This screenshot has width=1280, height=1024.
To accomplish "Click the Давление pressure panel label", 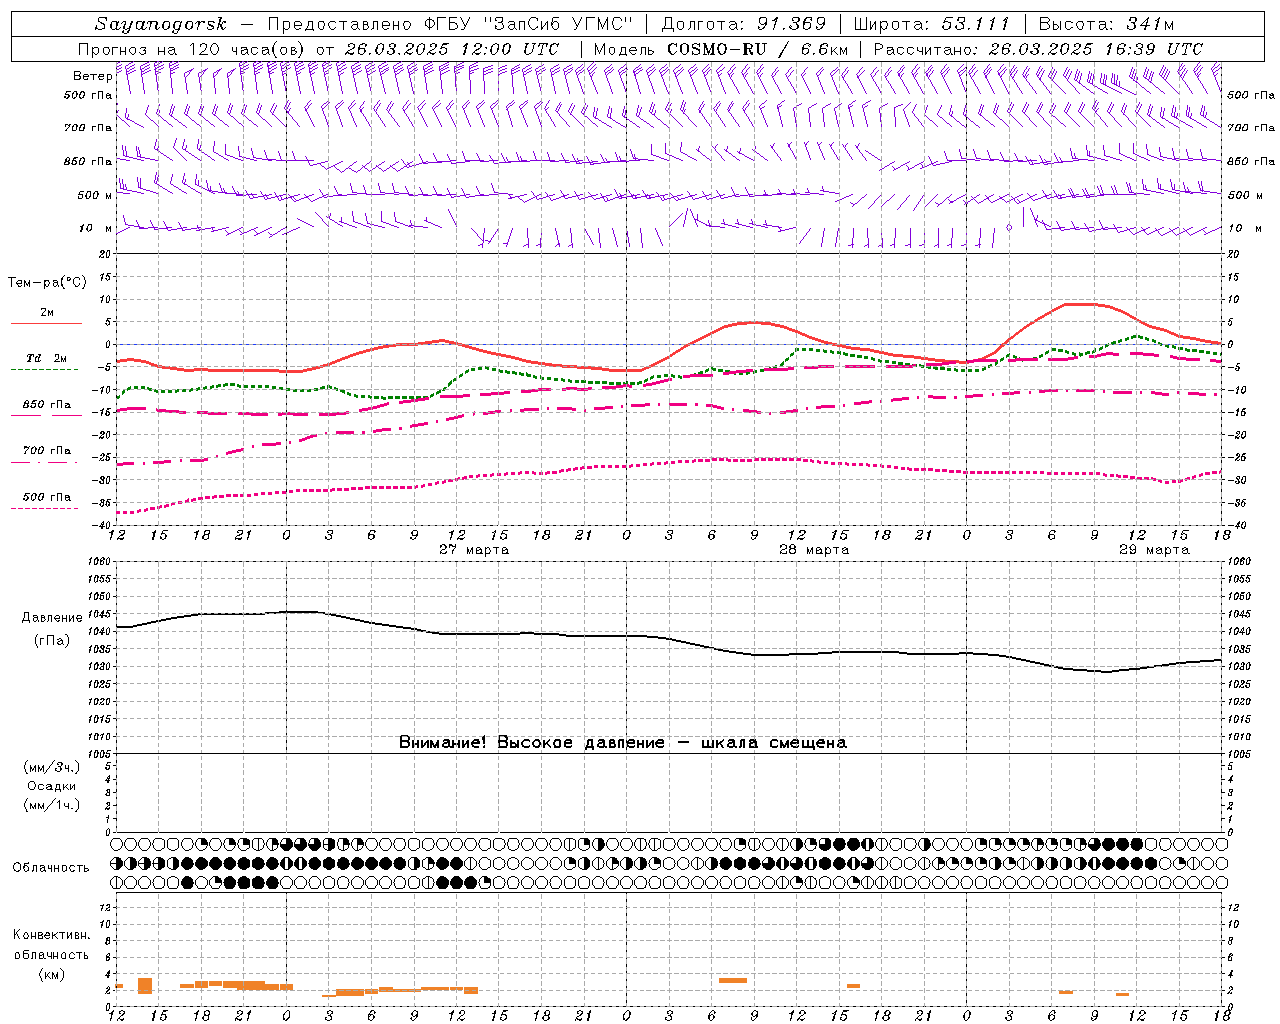I will point(52,618).
